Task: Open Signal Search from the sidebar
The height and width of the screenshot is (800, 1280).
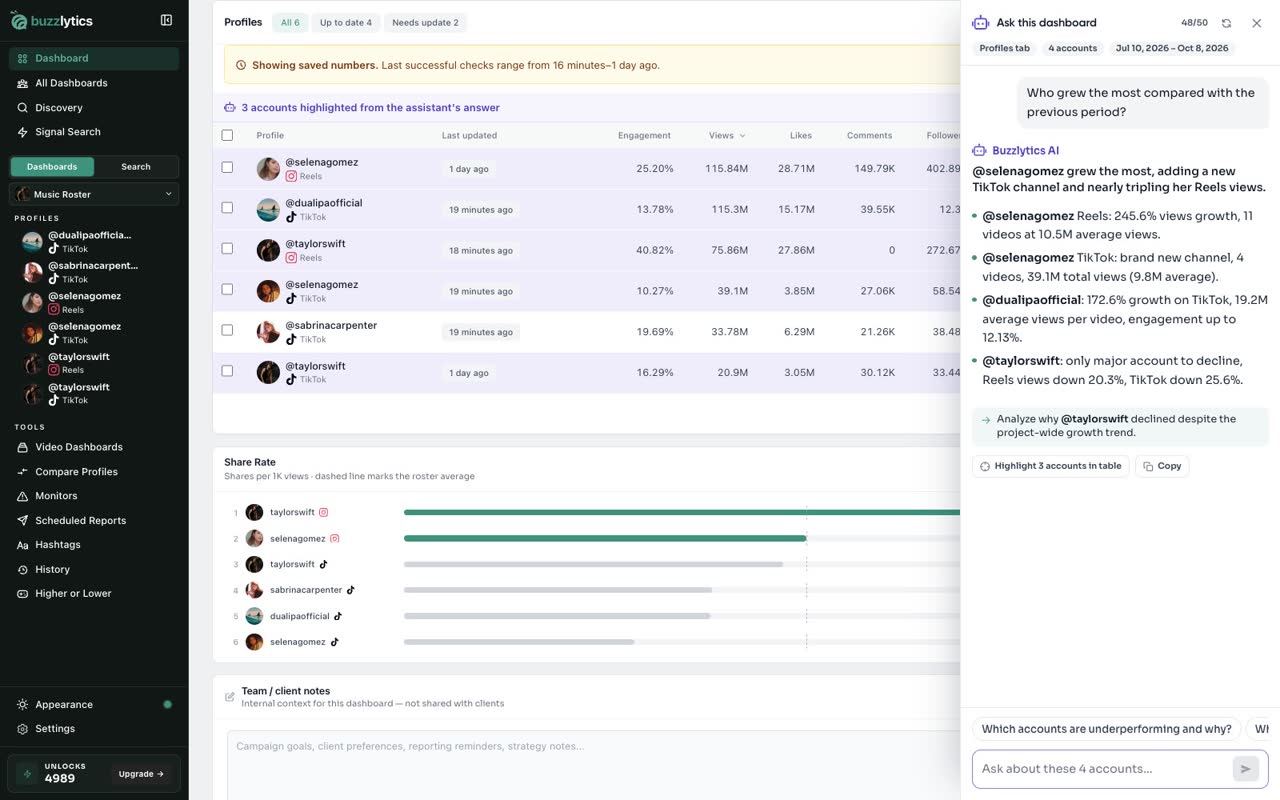Action: (67, 132)
